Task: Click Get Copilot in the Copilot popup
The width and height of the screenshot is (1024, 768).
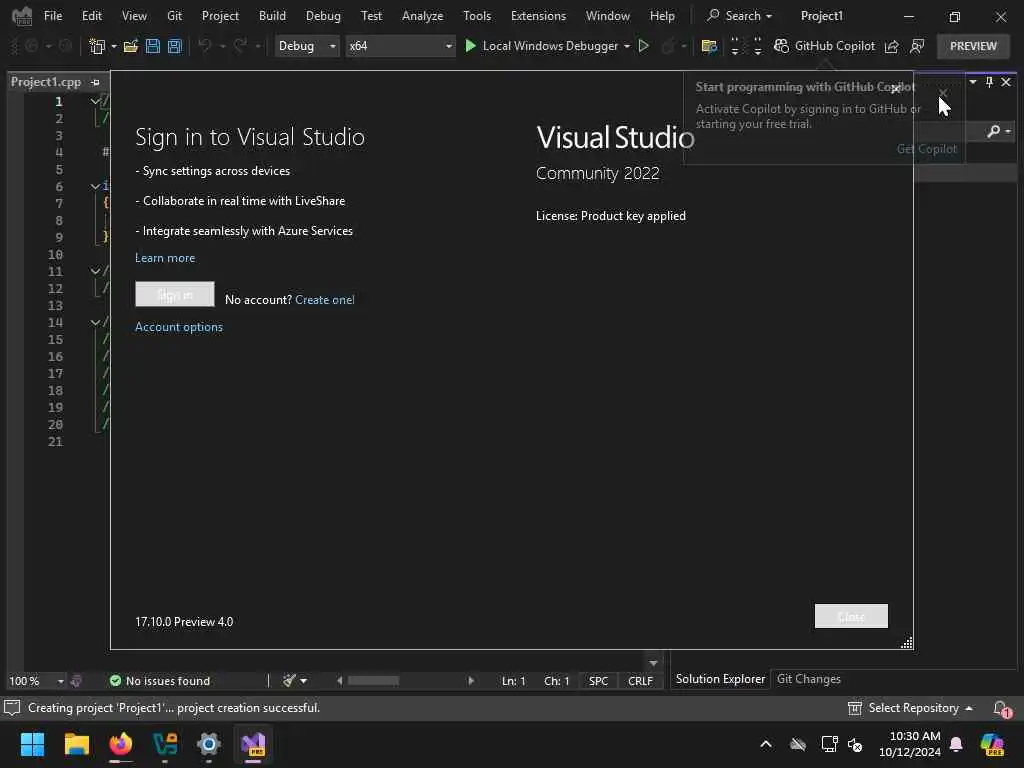Action: (926, 149)
